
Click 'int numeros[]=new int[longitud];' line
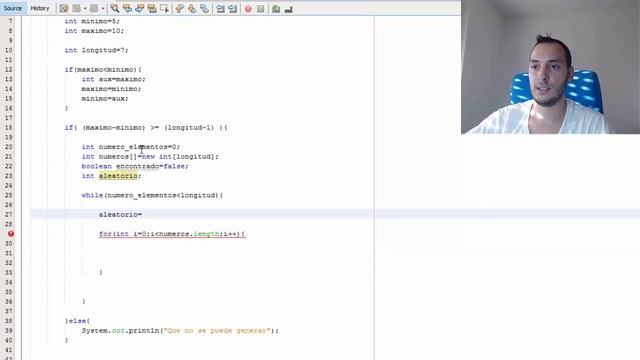pos(150,157)
